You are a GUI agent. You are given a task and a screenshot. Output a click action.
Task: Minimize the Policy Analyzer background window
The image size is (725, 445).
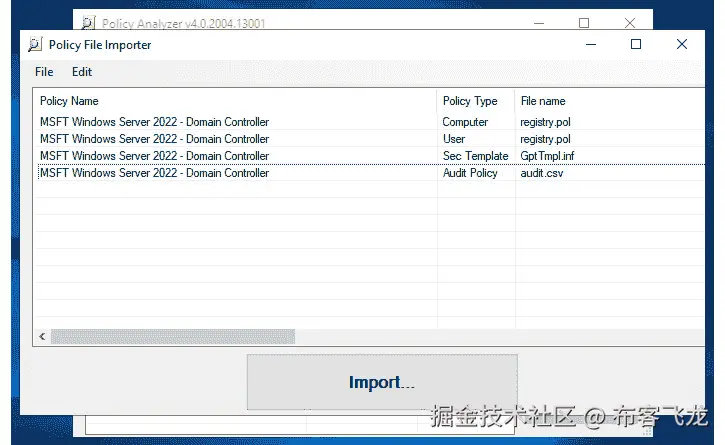[x=539, y=23]
